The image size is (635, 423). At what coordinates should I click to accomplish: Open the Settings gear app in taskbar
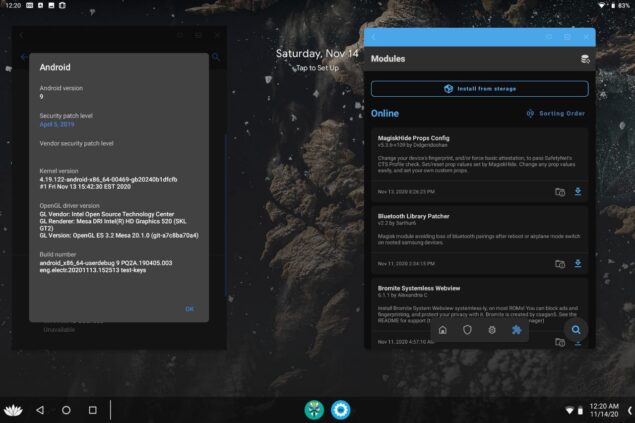pos(341,410)
